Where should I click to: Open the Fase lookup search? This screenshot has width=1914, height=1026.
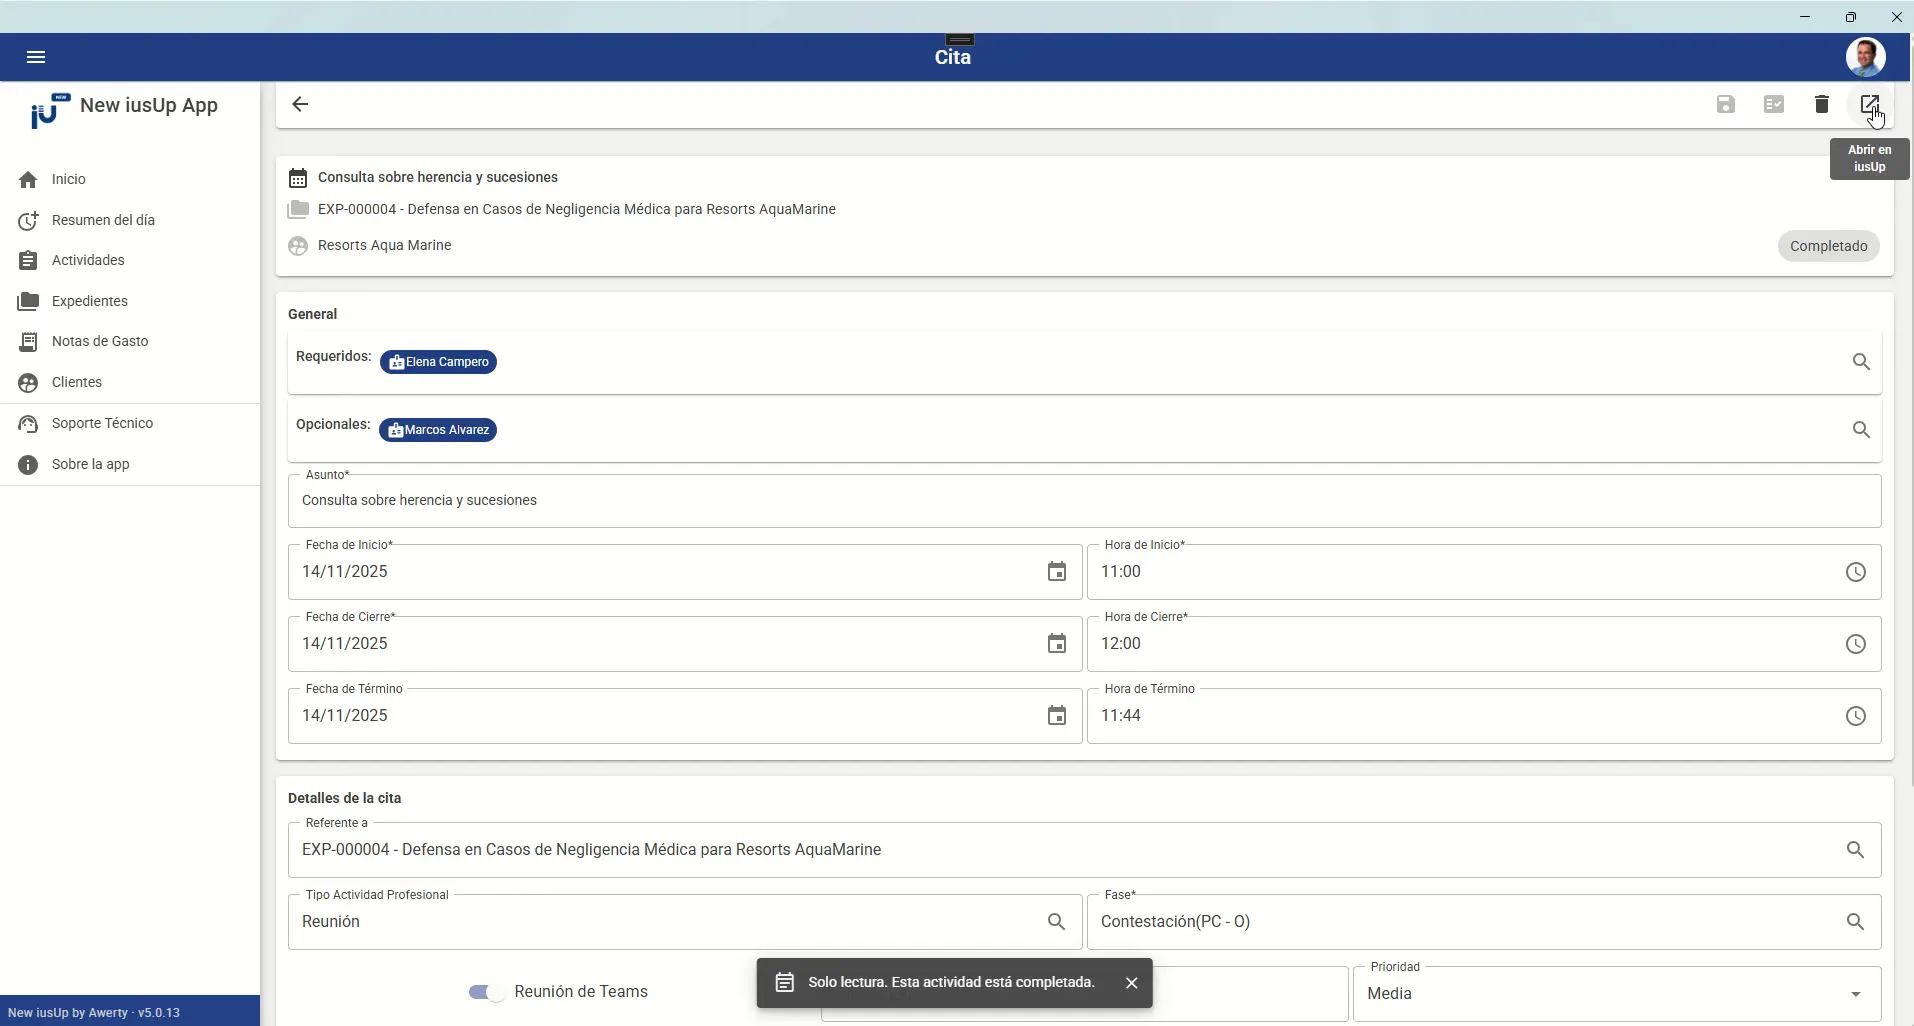(1856, 922)
